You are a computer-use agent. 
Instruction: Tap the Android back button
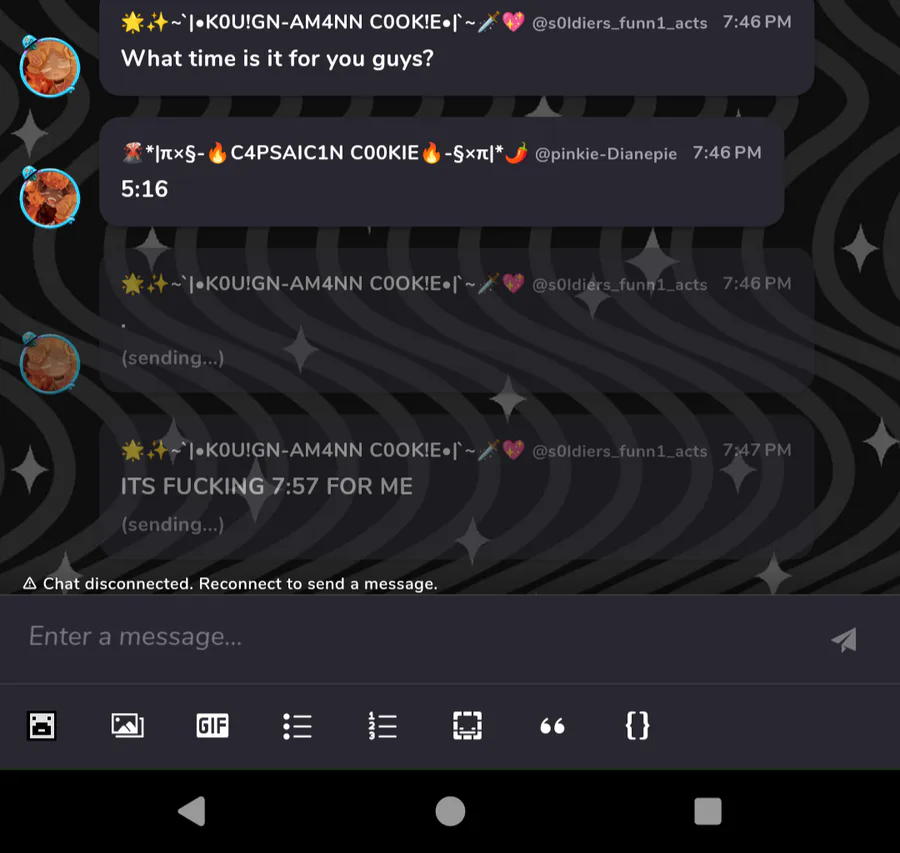(192, 811)
